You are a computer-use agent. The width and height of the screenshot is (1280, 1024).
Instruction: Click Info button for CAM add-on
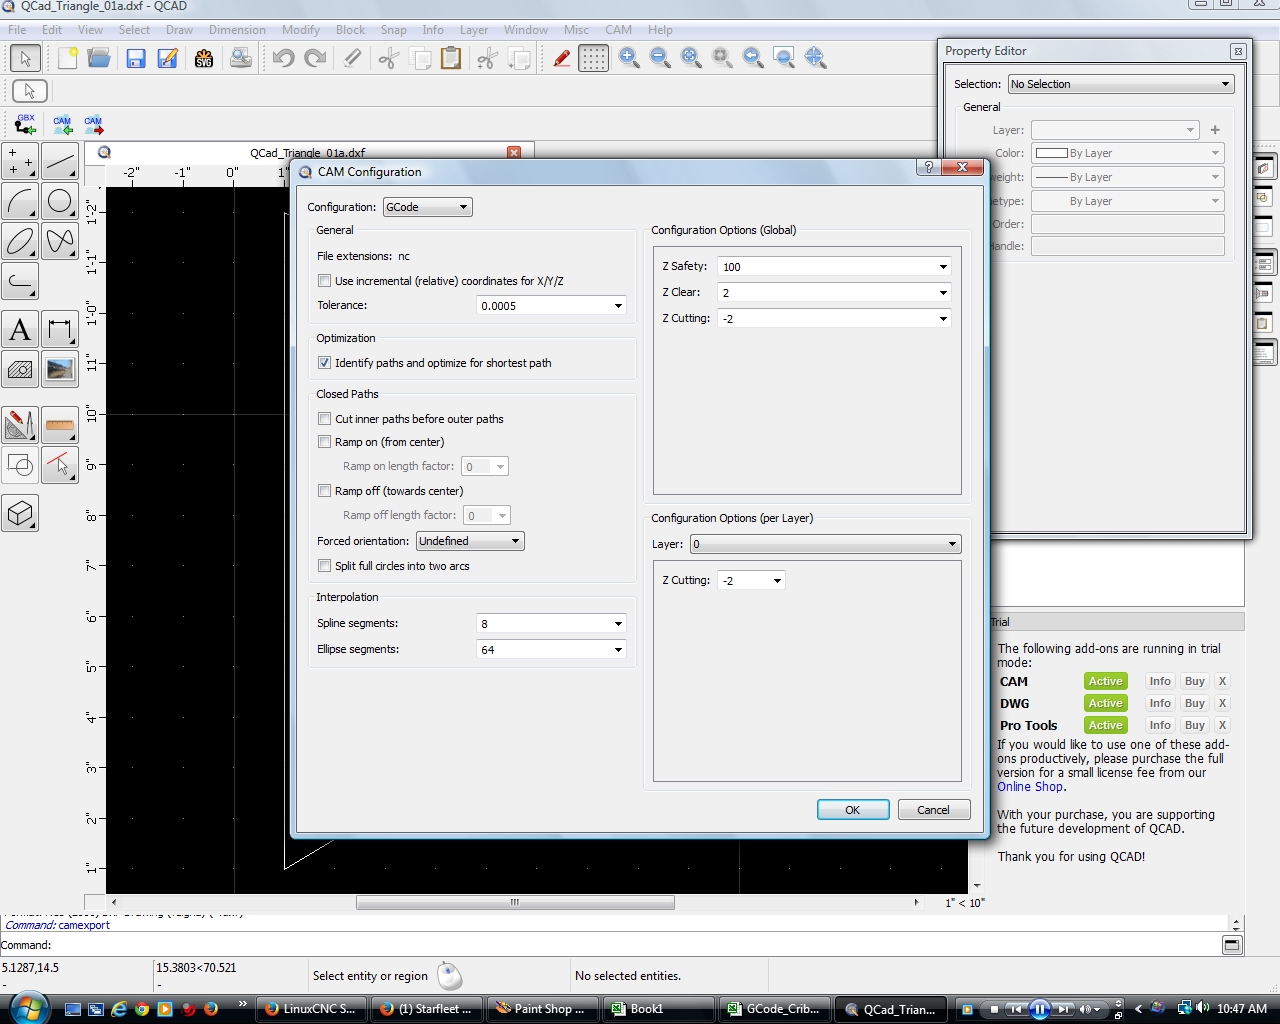tap(1160, 681)
